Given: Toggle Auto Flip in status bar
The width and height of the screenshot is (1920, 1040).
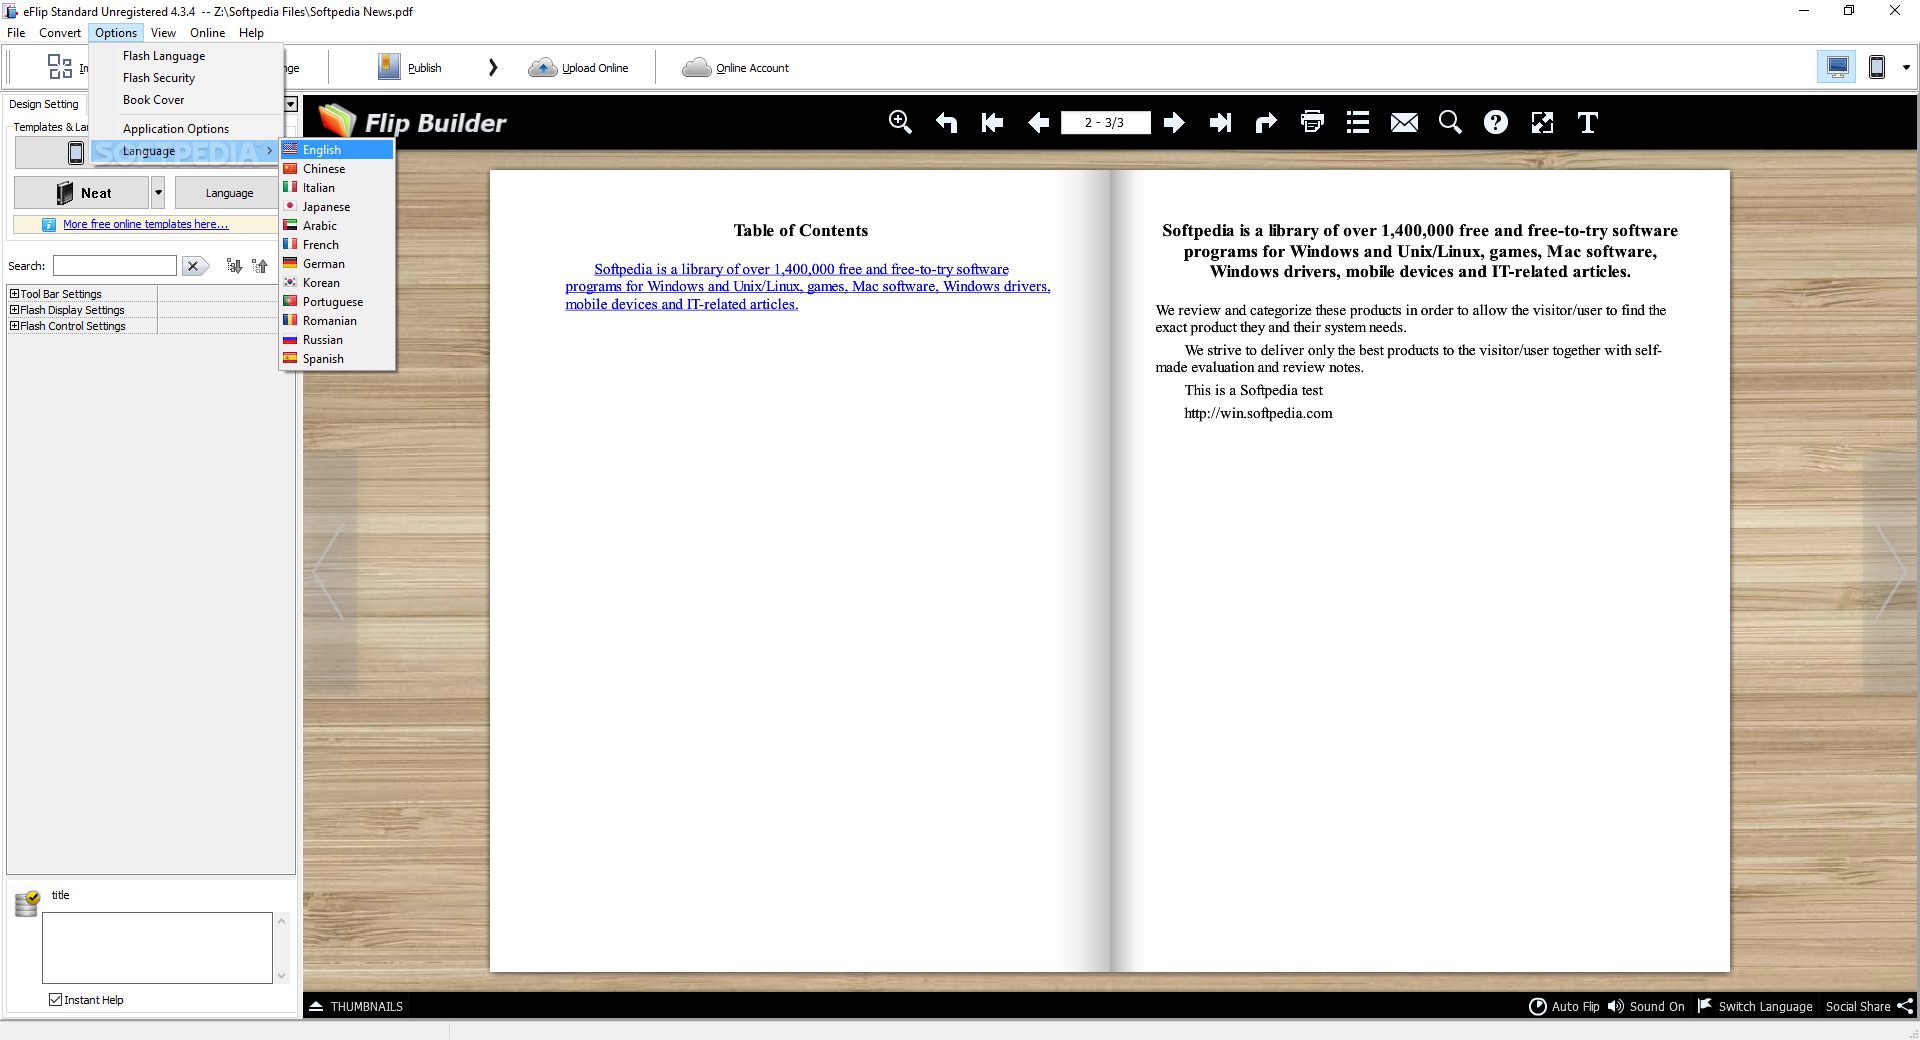Looking at the screenshot, I should point(1565,1006).
